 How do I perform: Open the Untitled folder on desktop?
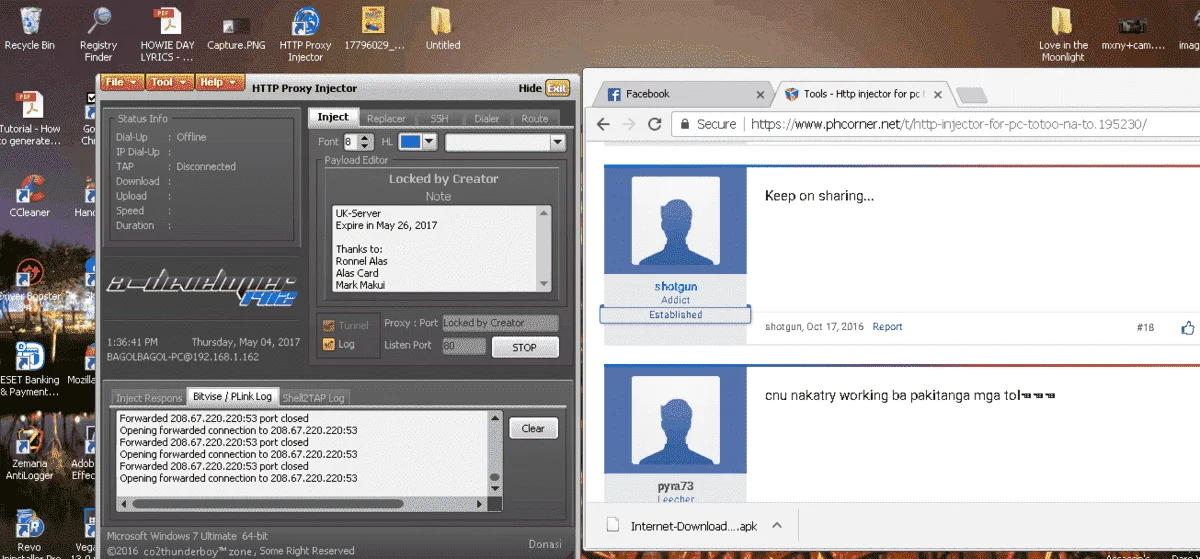(x=443, y=28)
